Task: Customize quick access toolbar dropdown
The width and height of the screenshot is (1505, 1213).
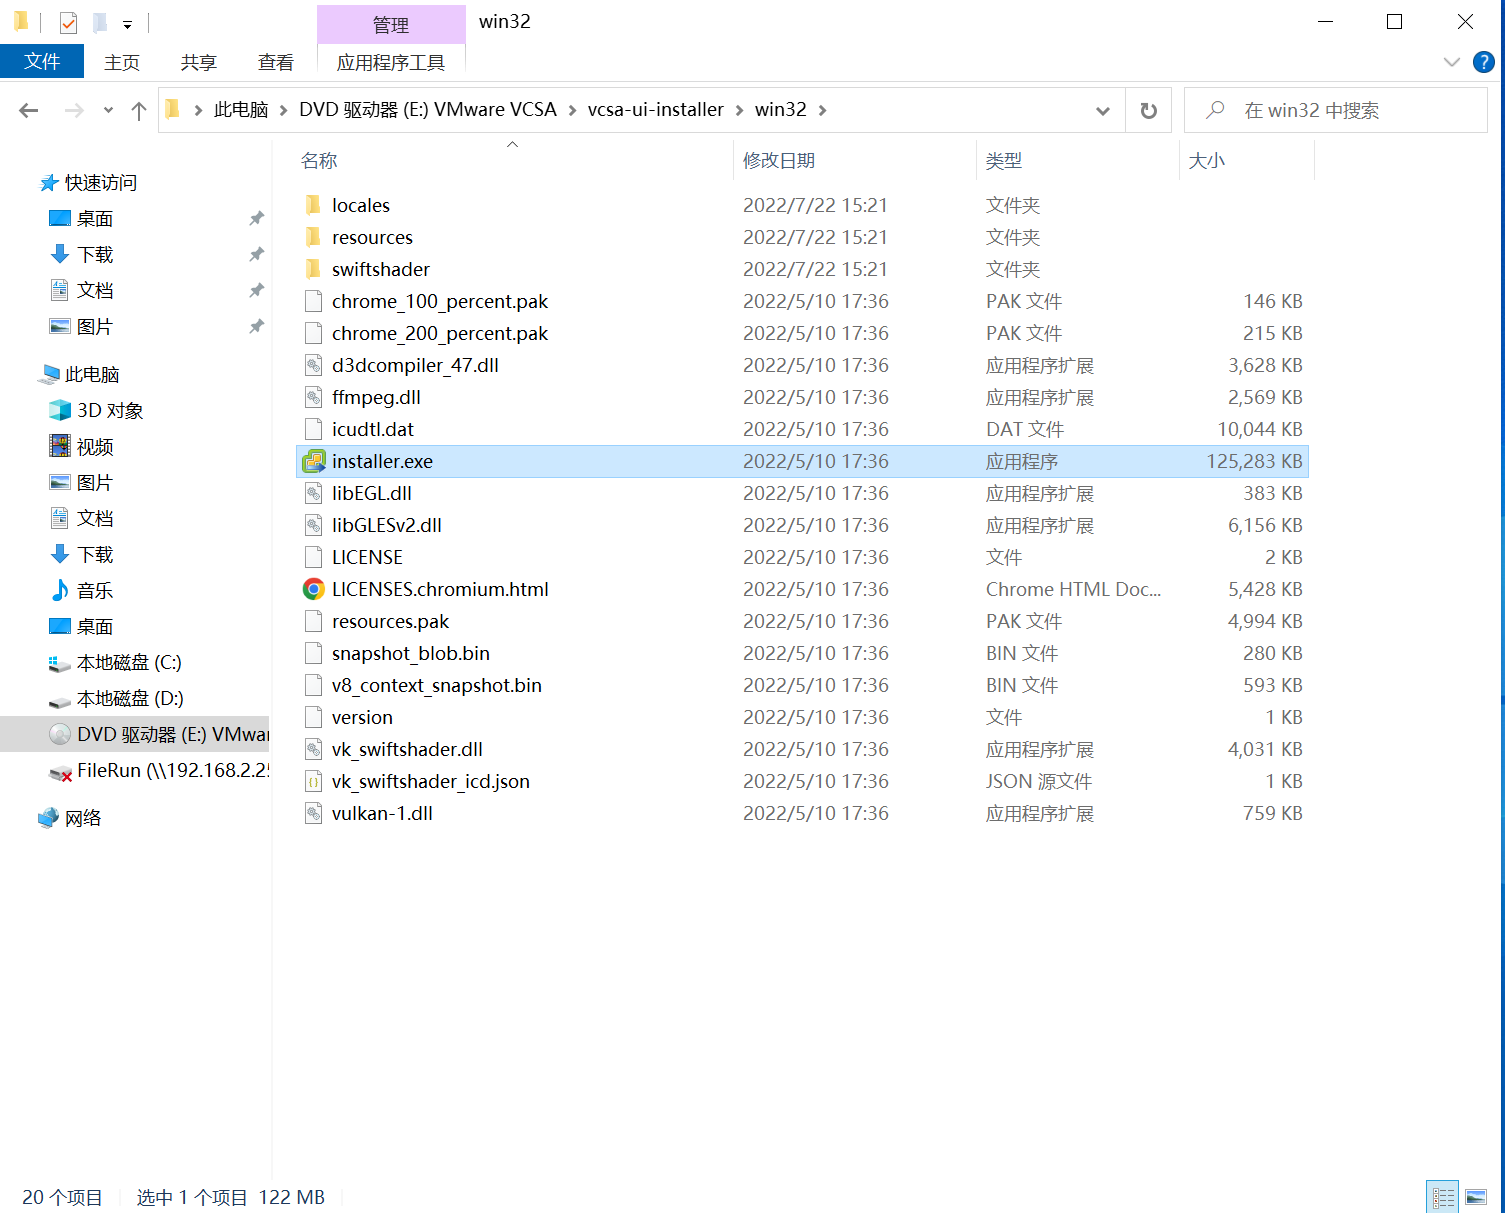Action: pos(127,23)
